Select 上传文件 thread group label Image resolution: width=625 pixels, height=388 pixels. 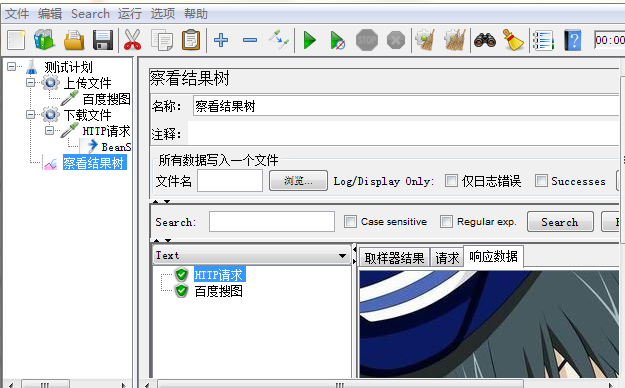[87, 83]
